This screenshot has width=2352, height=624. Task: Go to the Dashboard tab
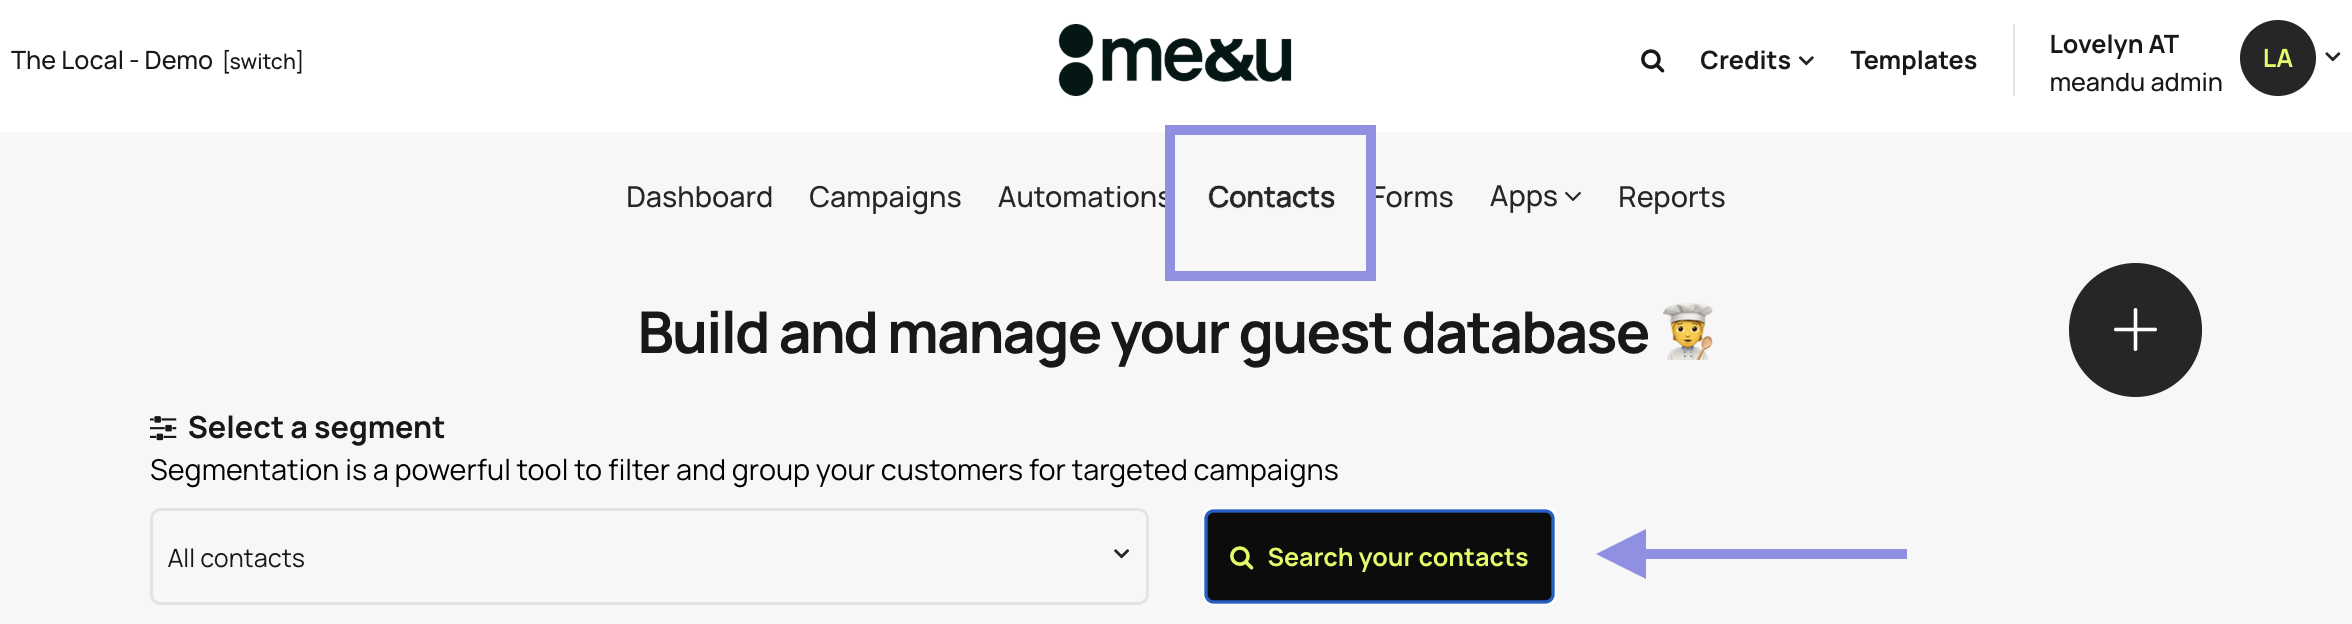tap(699, 197)
